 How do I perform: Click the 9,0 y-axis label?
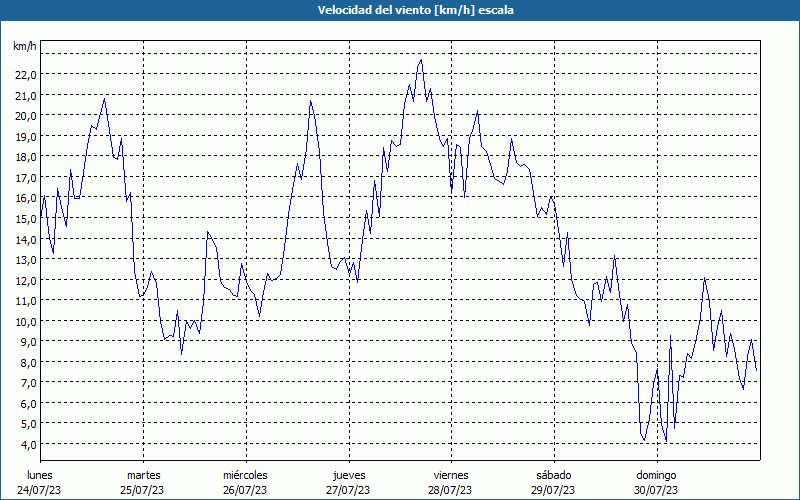click(29, 342)
